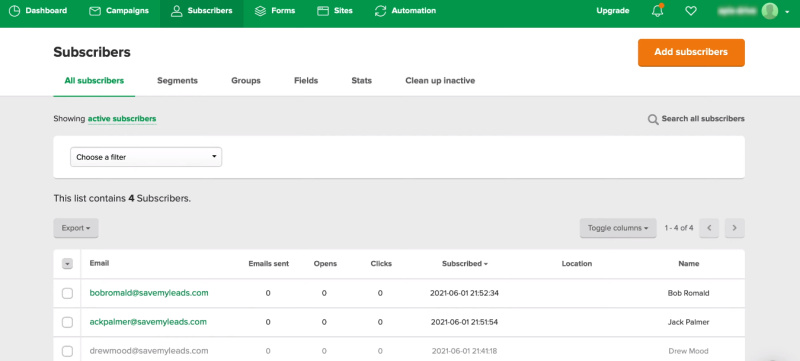Viewport: 800px width, 361px height.
Task: Click the Add subscribers button
Action: [x=691, y=53]
